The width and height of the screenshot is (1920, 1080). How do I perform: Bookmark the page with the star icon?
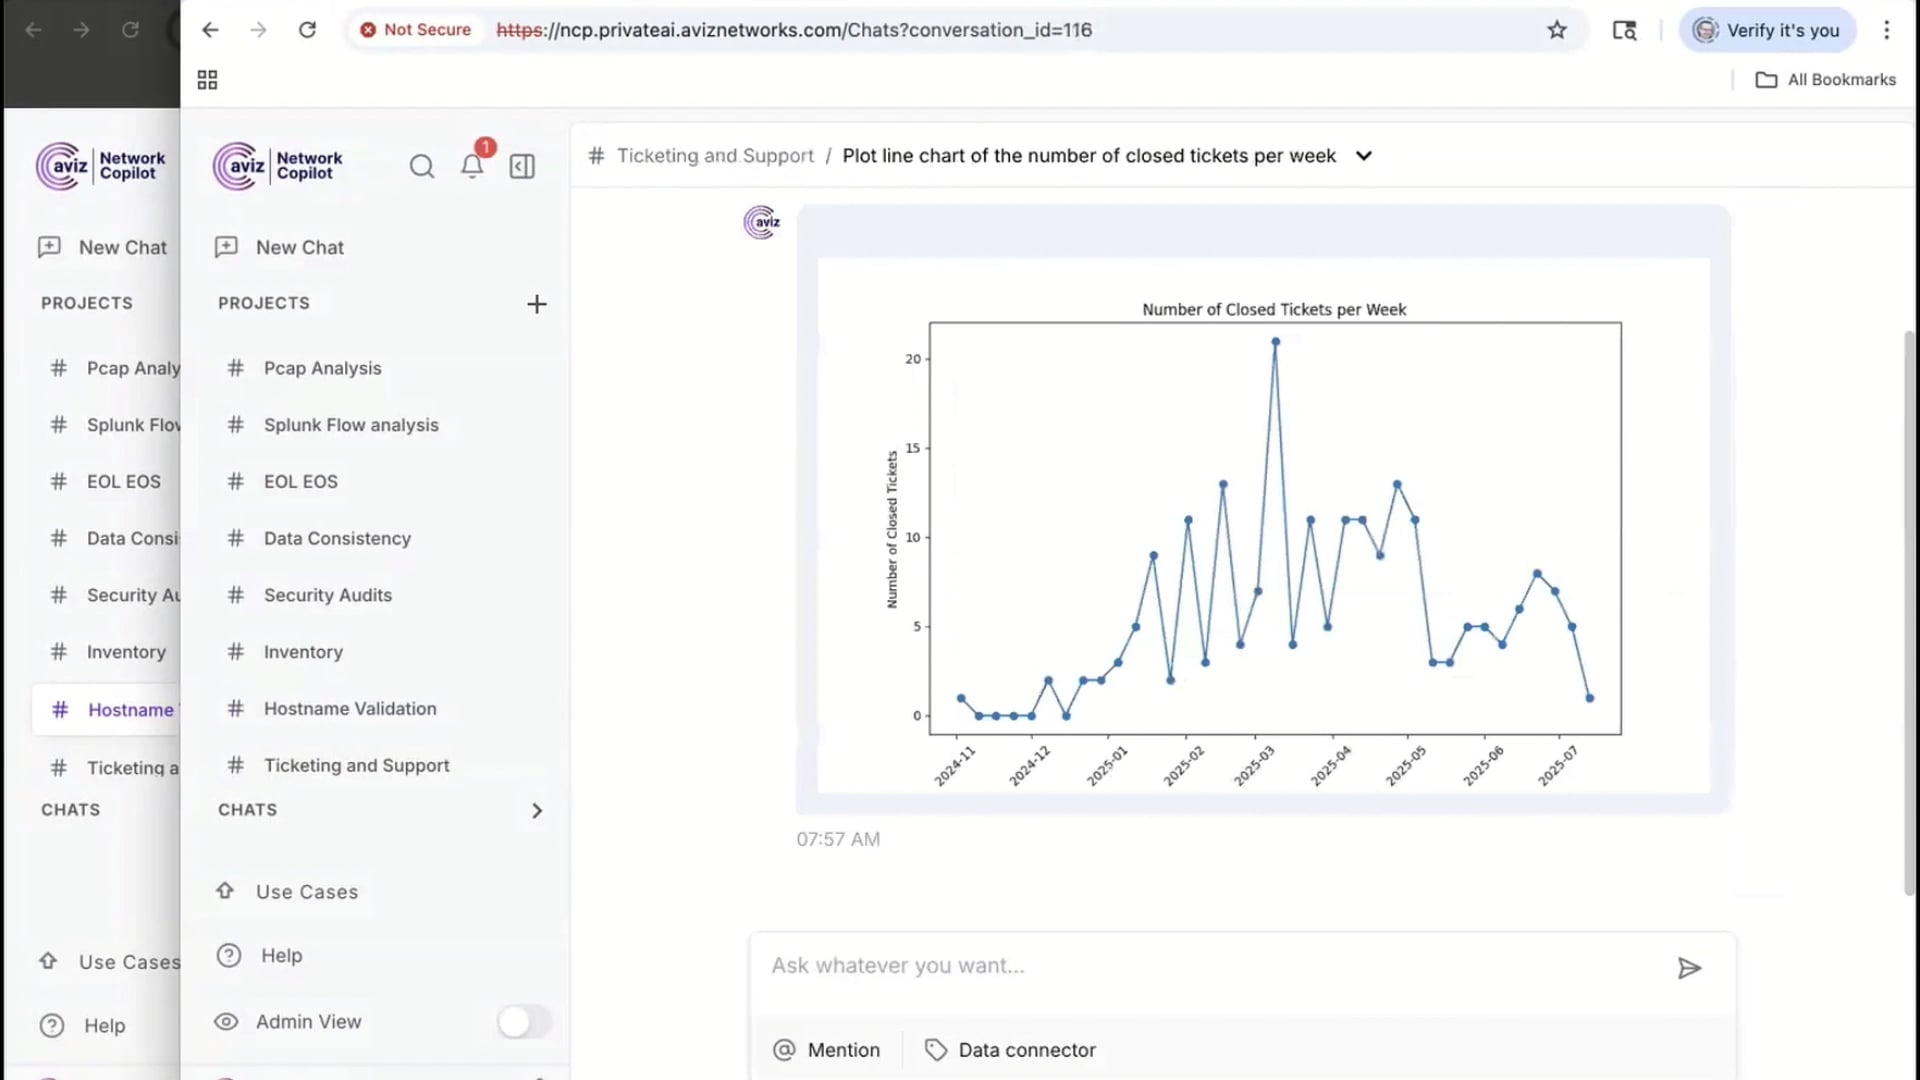coord(1557,30)
